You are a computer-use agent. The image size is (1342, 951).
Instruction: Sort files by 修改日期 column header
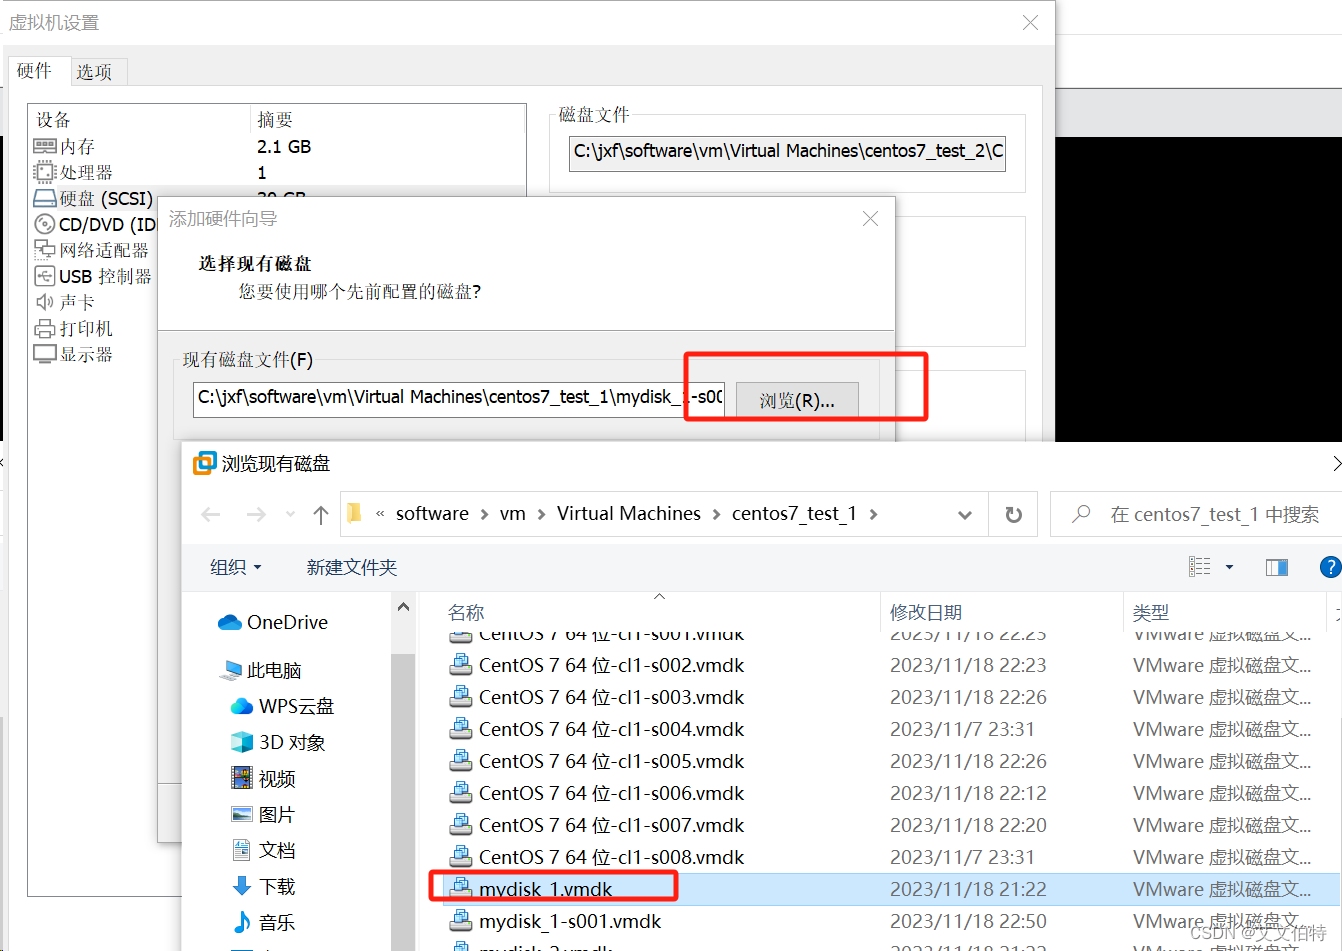[x=926, y=612]
